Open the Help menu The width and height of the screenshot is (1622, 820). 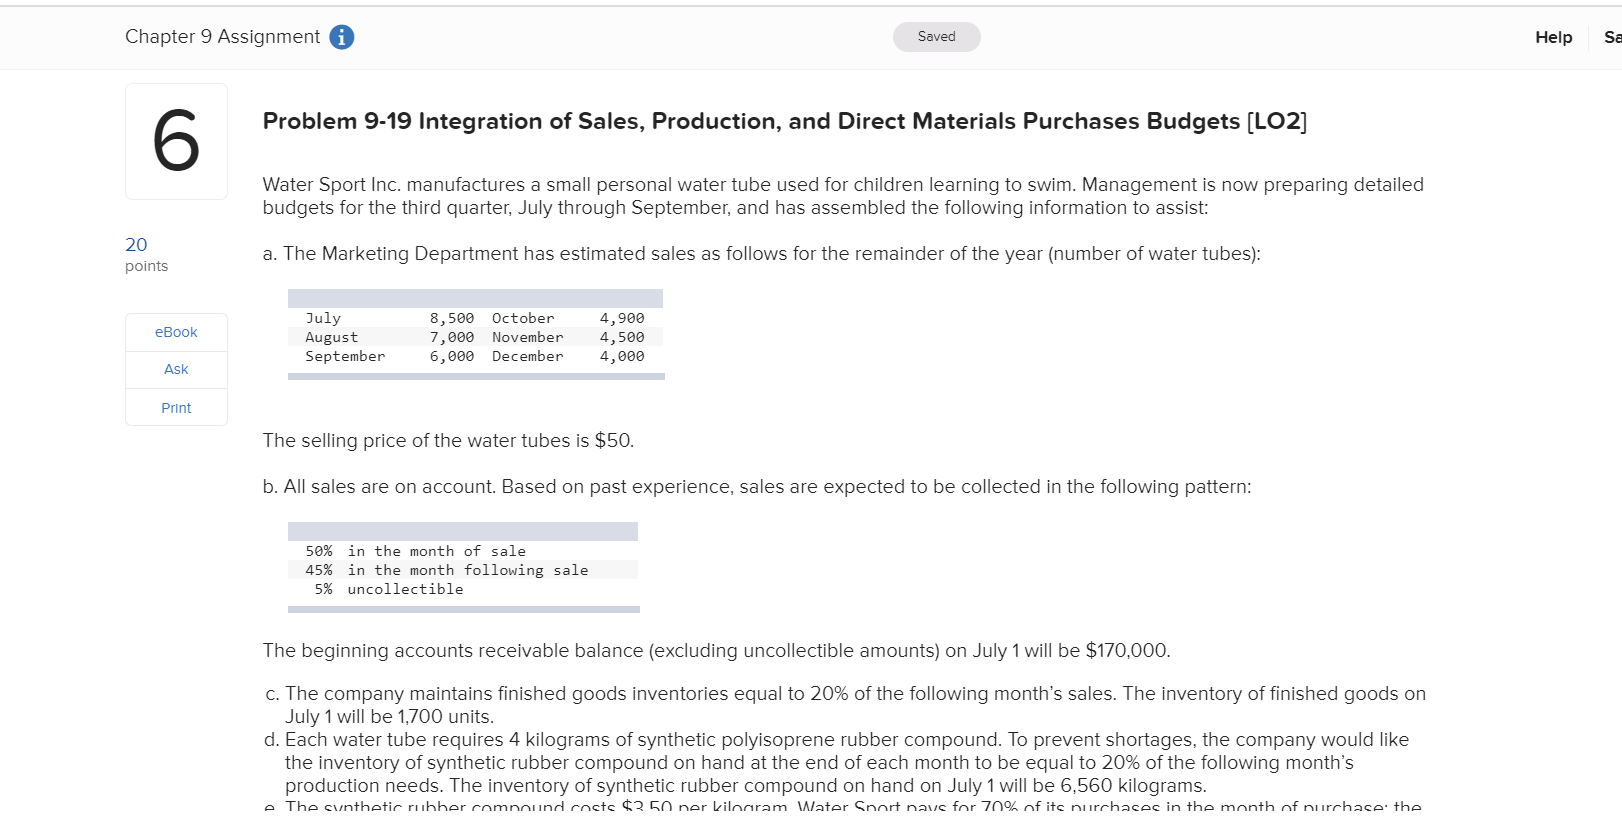tap(1553, 37)
